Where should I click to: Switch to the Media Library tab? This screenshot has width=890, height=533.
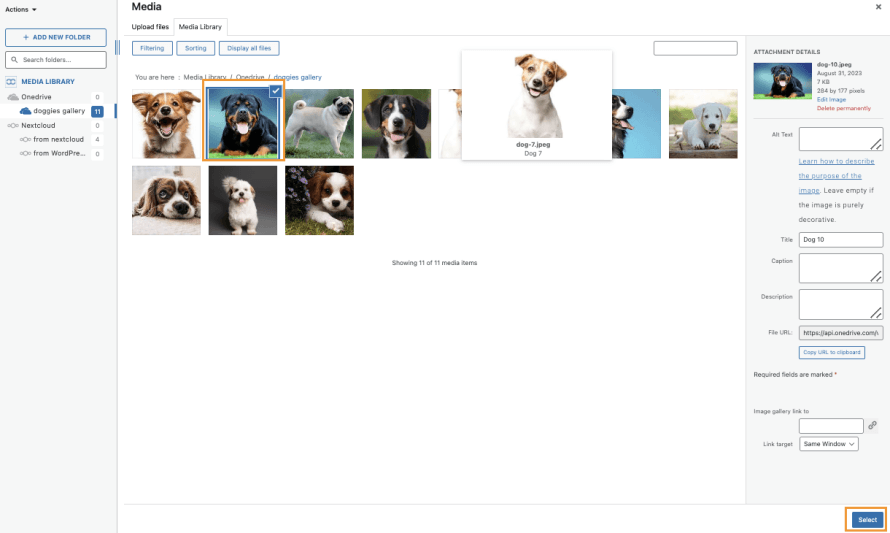200,27
